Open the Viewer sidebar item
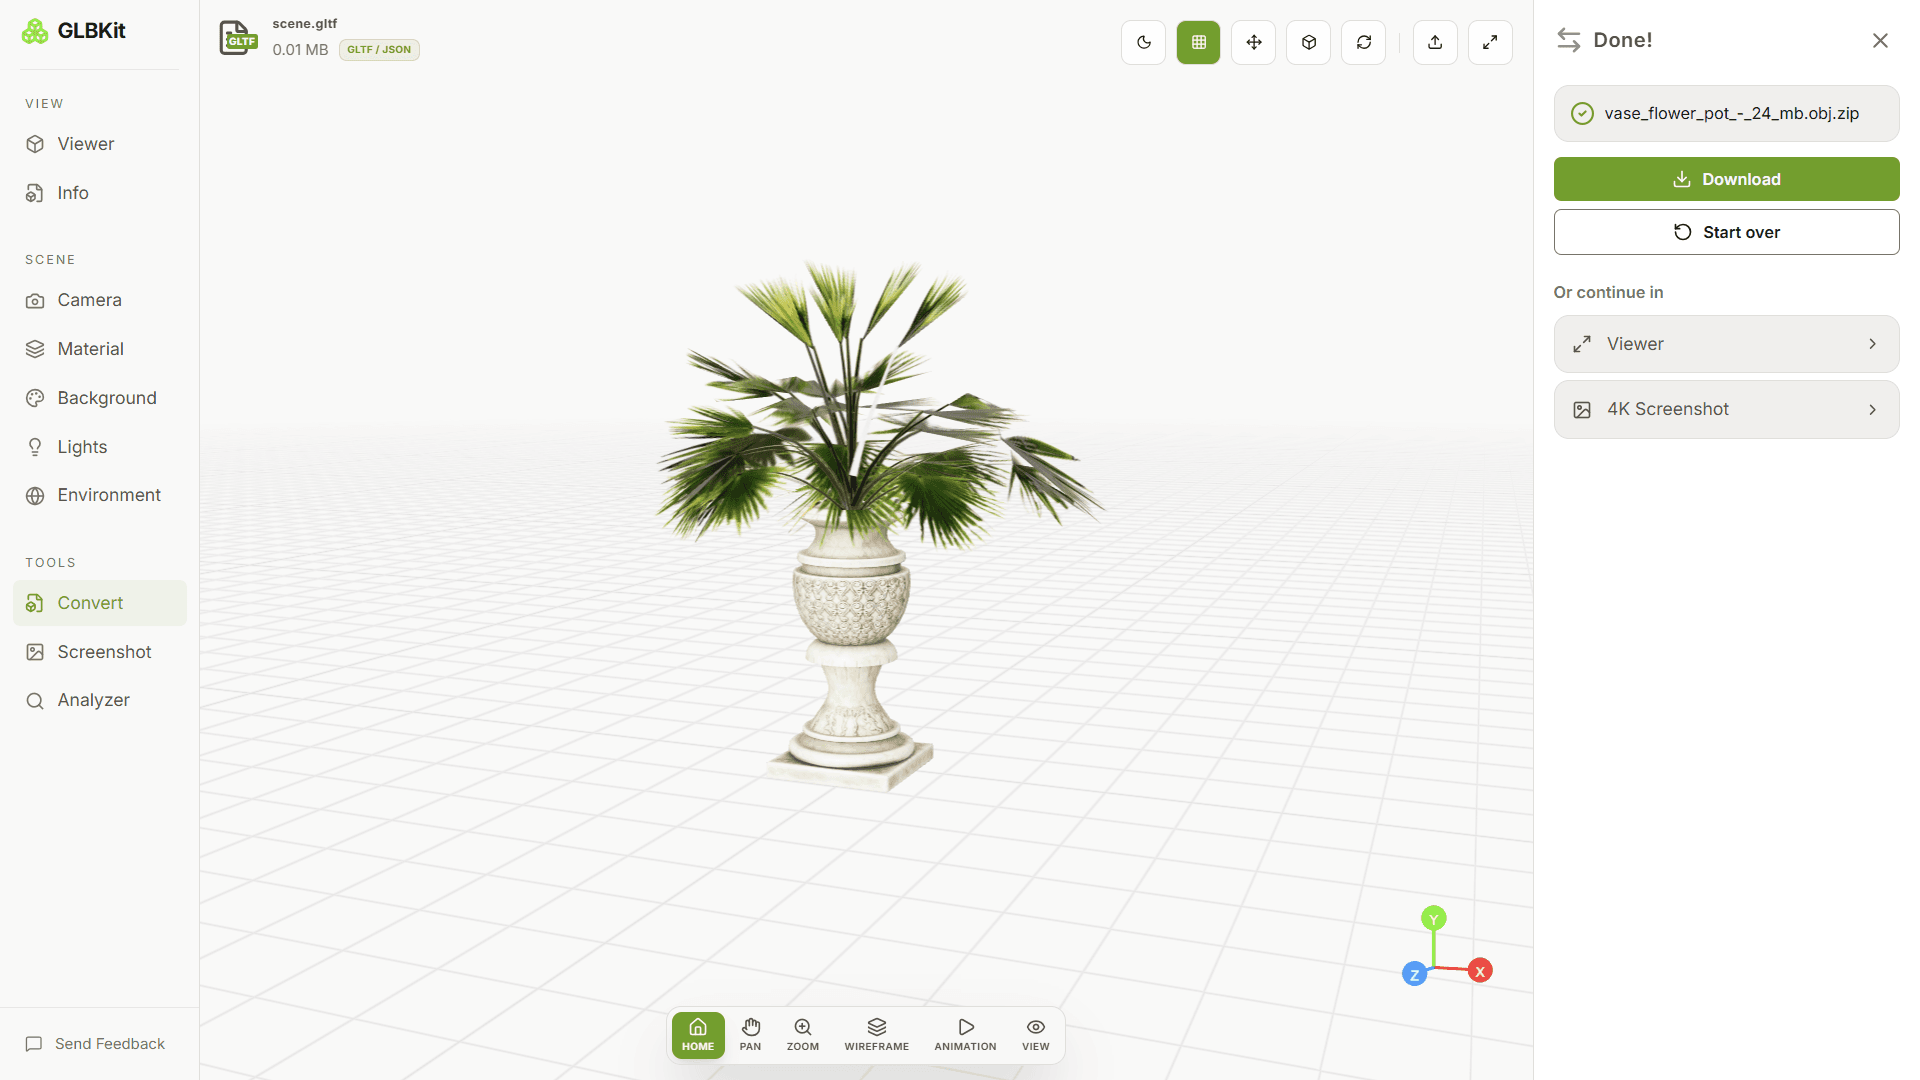This screenshot has width=1920, height=1080. click(x=100, y=144)
